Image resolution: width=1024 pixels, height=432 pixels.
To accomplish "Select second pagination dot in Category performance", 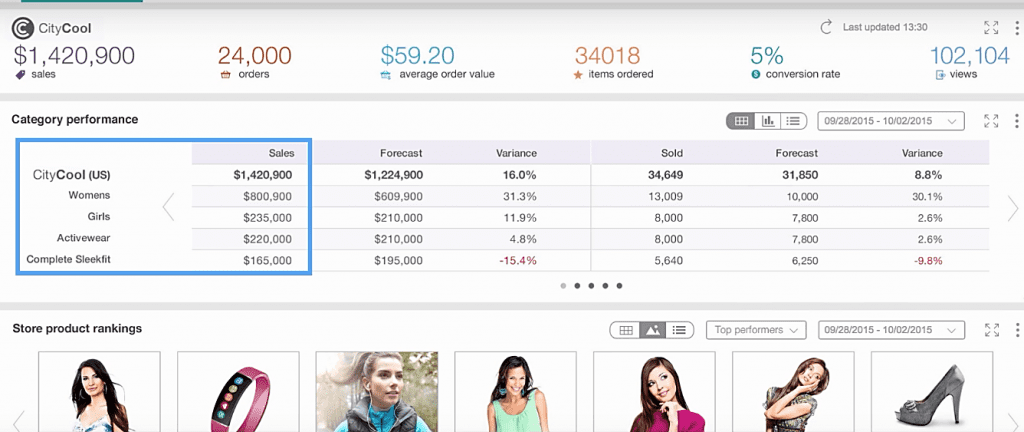I will point(577,285).
